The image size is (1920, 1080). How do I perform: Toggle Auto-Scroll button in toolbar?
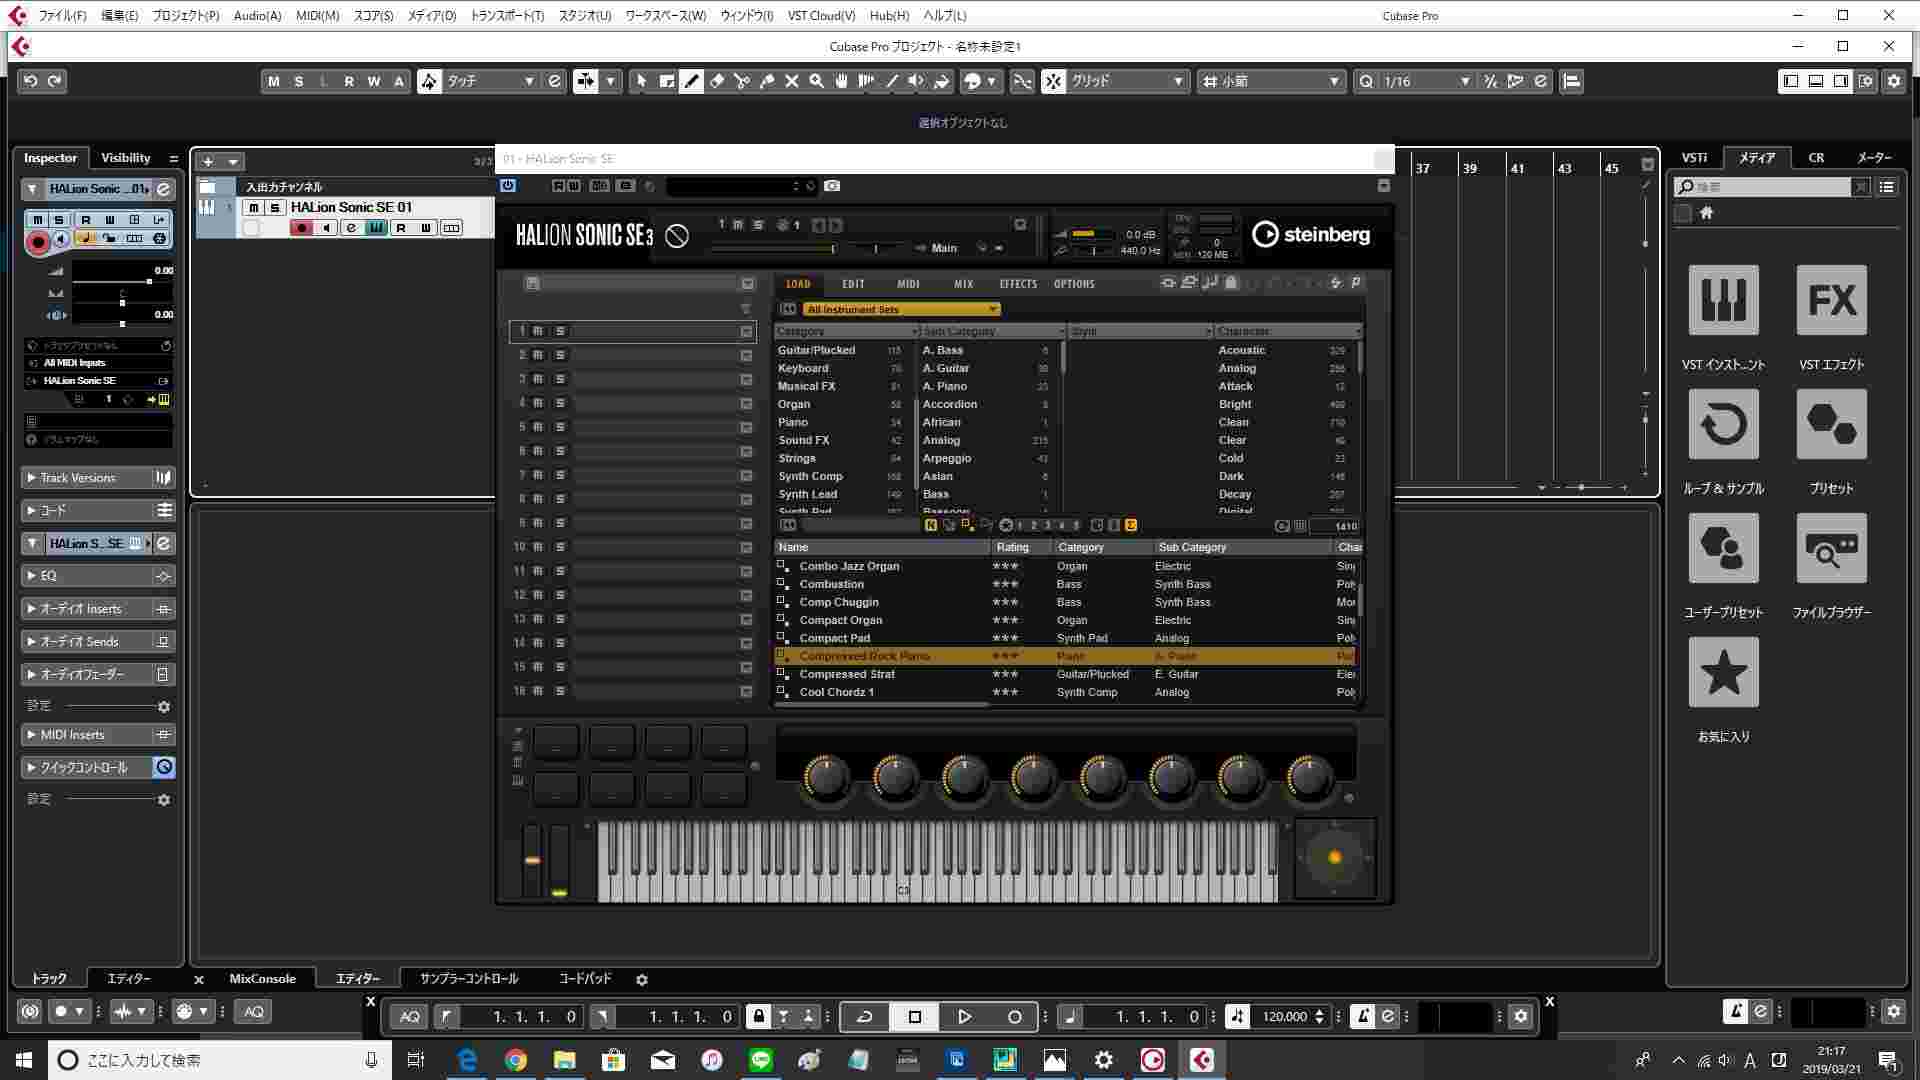(586, 81)
